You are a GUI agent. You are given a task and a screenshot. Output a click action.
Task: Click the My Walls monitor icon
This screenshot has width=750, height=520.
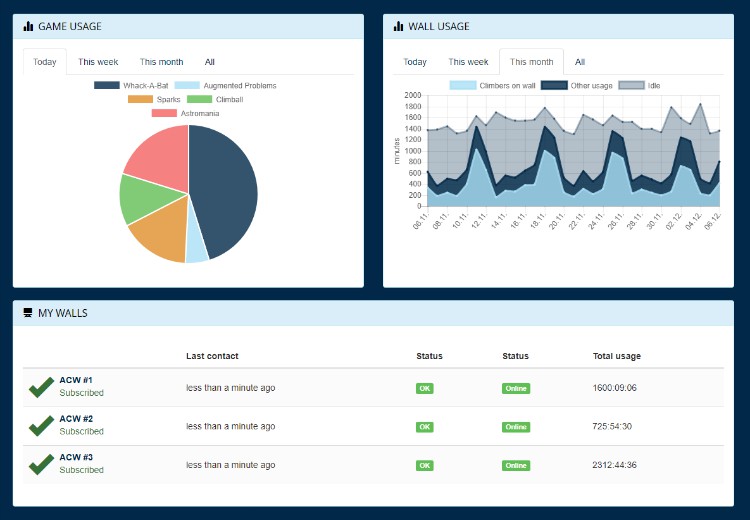(x=28, y=313)
